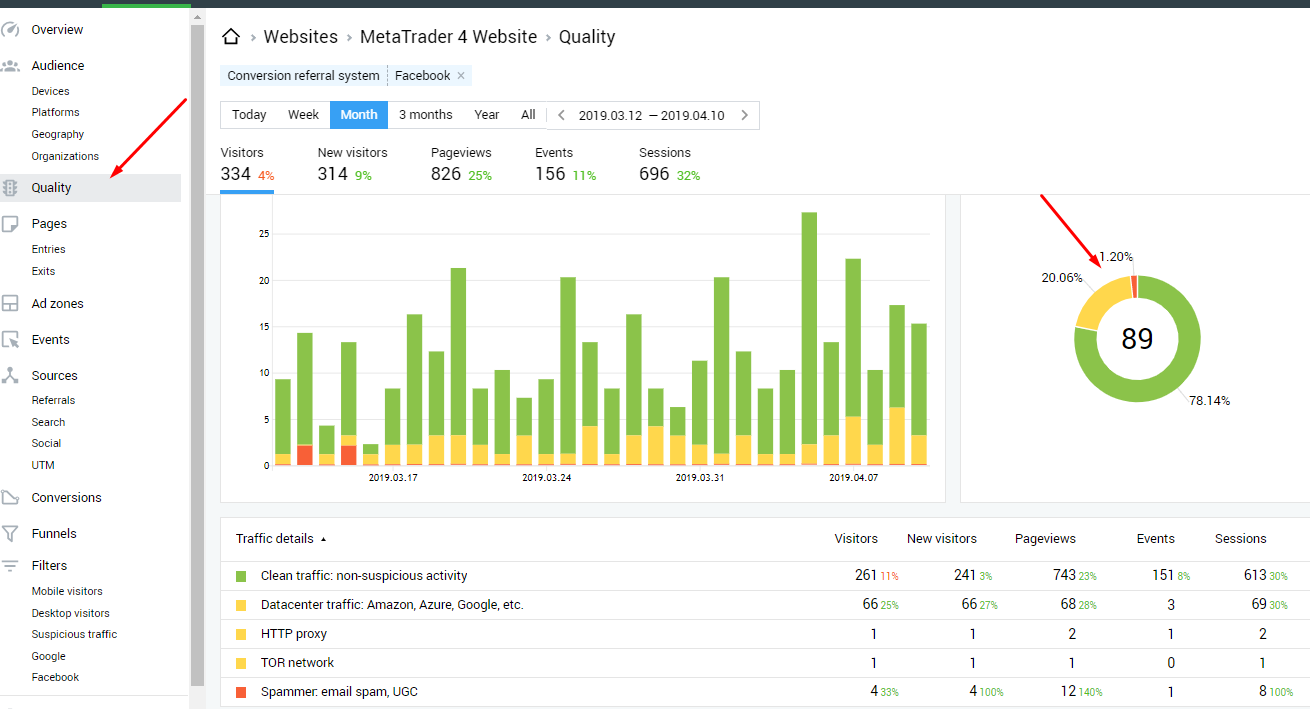1310x709 pixels.
Task: Sort table by Traffic details header
Action: 274,539
